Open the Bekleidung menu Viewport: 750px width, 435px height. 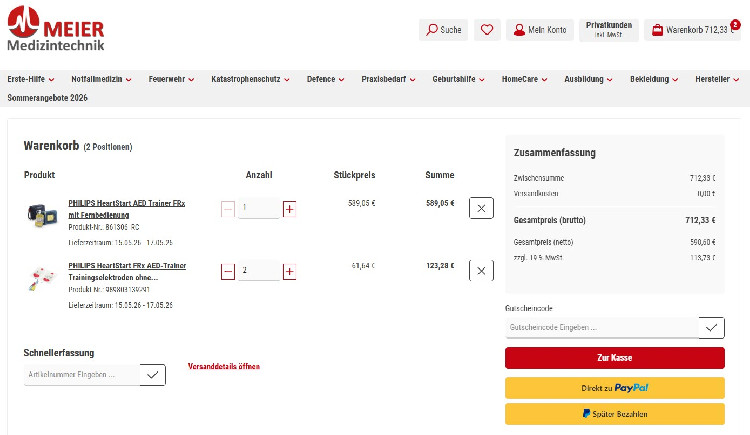point(654,79)
